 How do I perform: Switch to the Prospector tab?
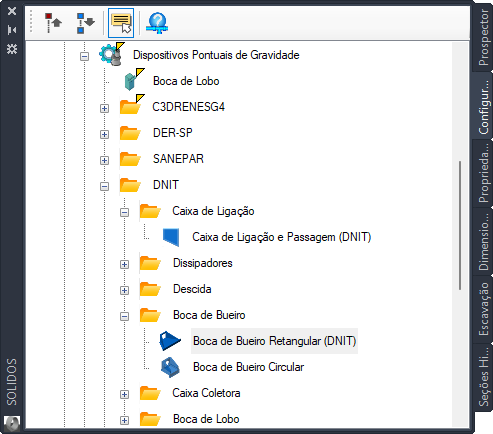coord(483,37)
